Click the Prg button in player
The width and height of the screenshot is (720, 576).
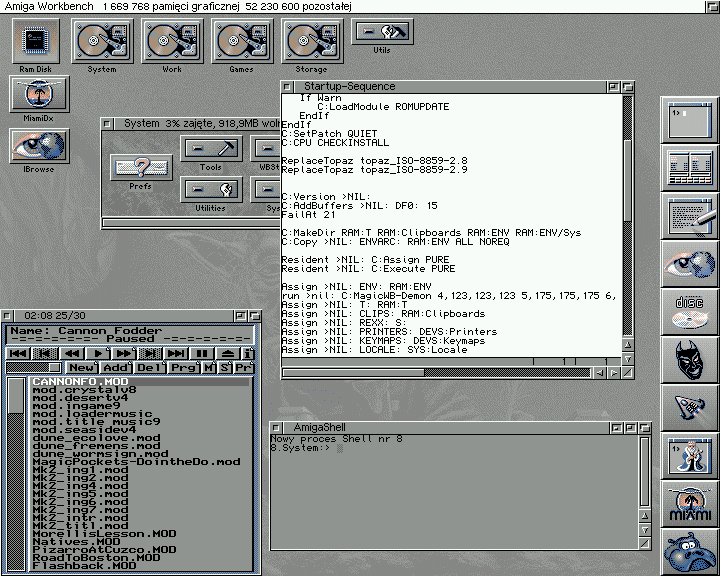[184, 367]
